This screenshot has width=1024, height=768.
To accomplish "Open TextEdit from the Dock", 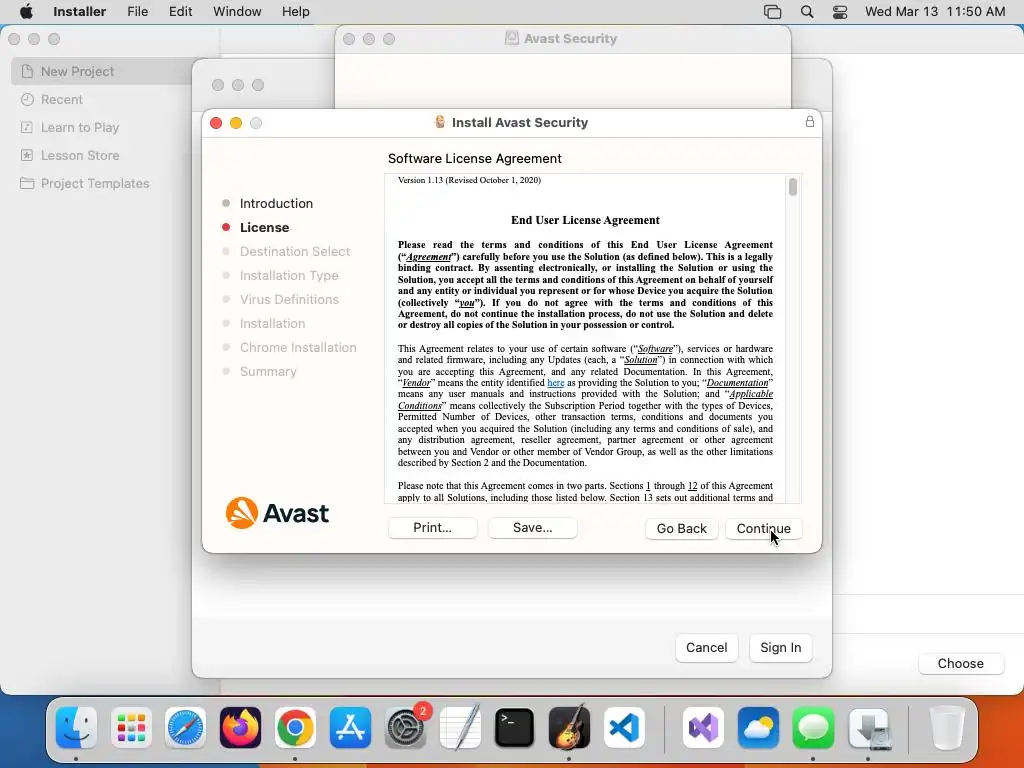I will (x=460, y=728).
